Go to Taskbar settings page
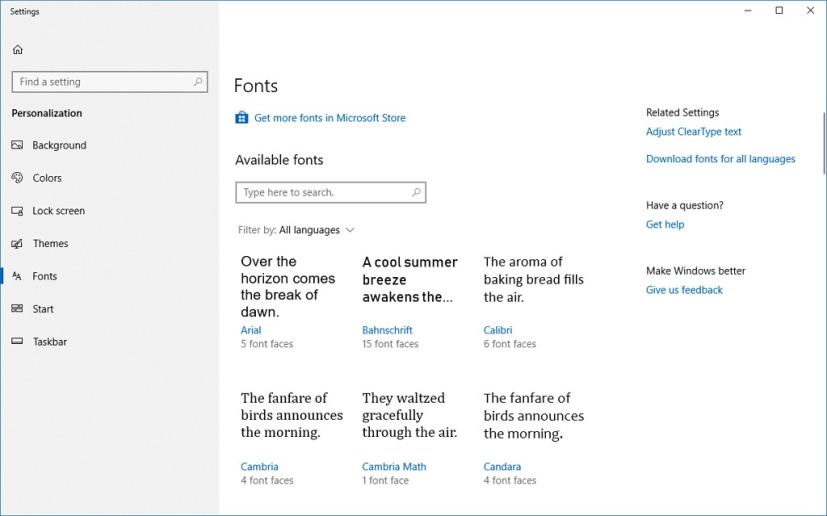The image size is (827, 516). (x=50, y=342)
